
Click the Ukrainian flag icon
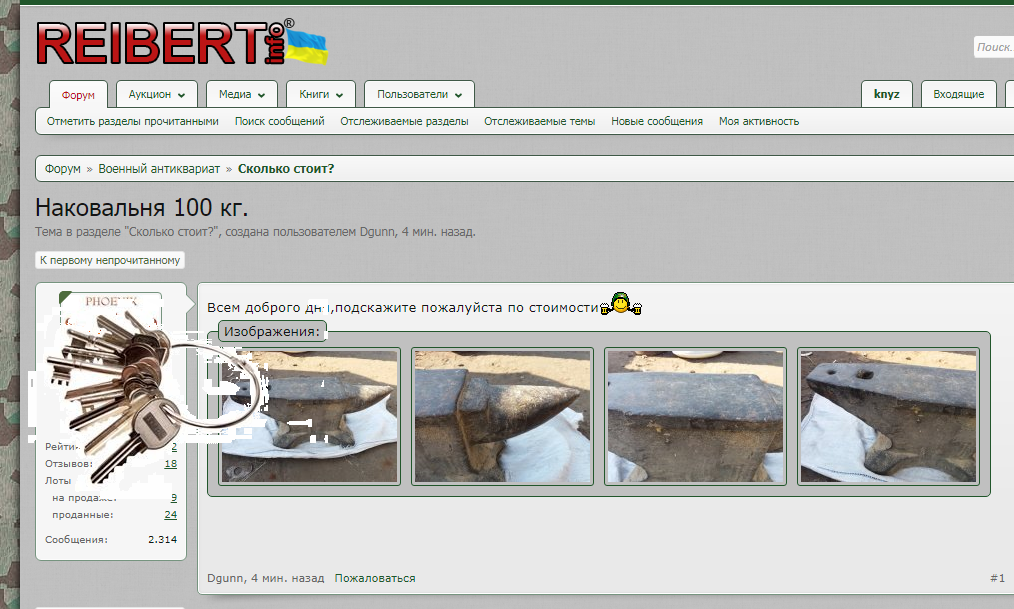coord(308,47)
